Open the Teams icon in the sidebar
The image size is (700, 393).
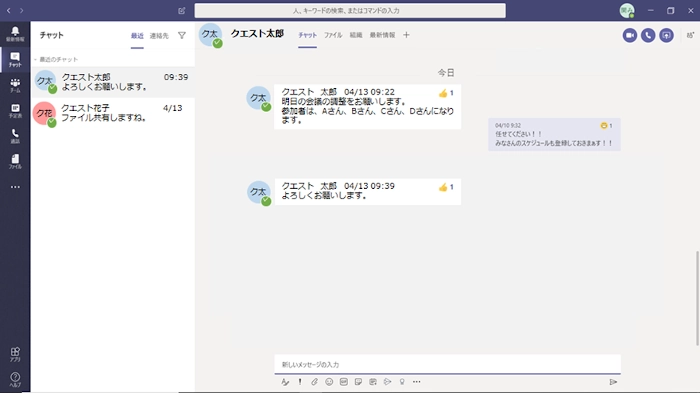coord(15,85)
